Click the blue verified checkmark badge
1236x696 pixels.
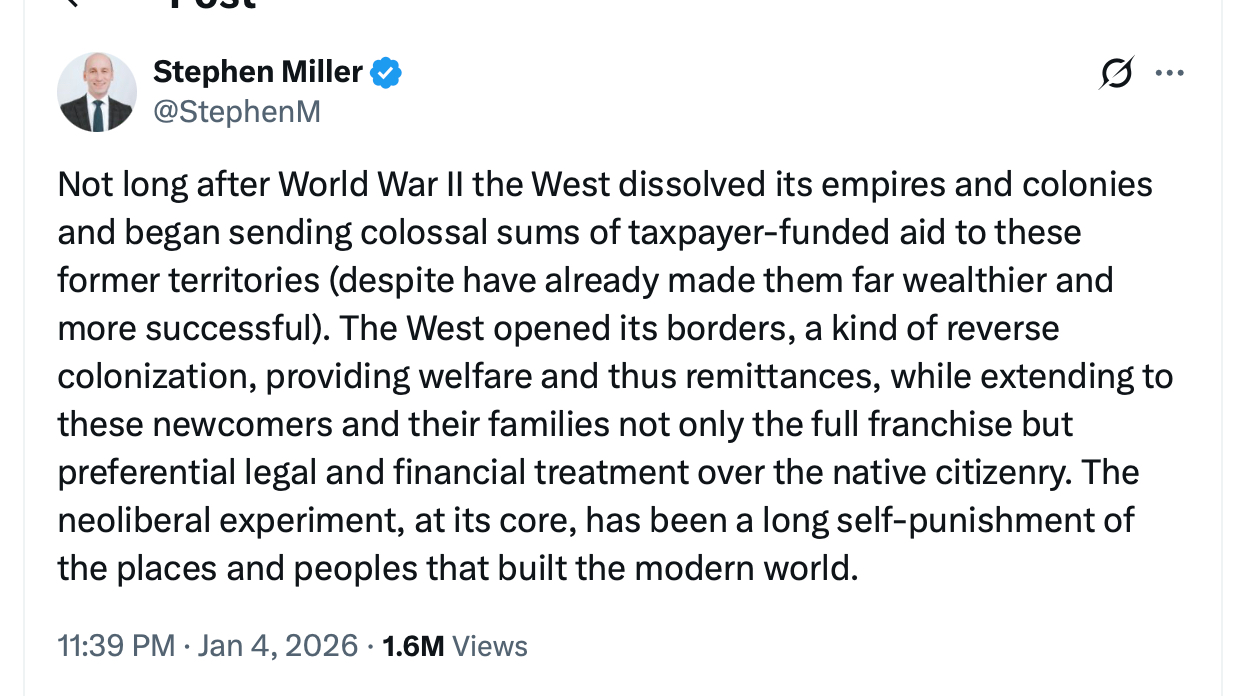coord(386,73)
